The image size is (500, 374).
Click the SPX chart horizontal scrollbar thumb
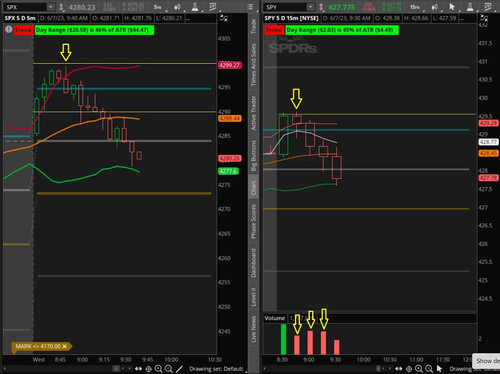pyautogui.click(x=116, y=368)
